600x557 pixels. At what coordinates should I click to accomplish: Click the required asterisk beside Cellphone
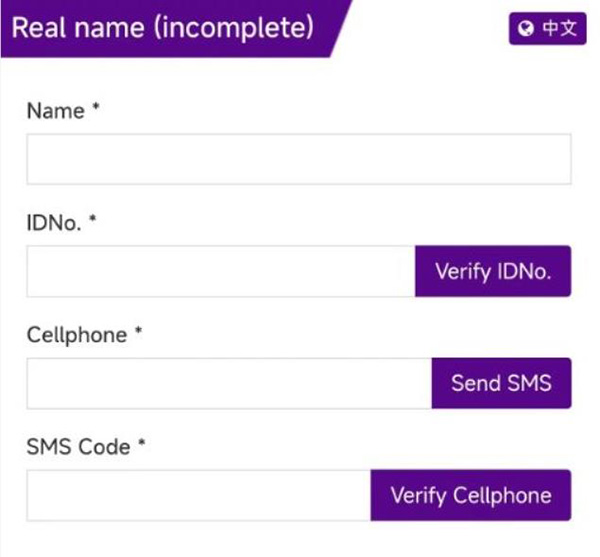click(139, 333)
